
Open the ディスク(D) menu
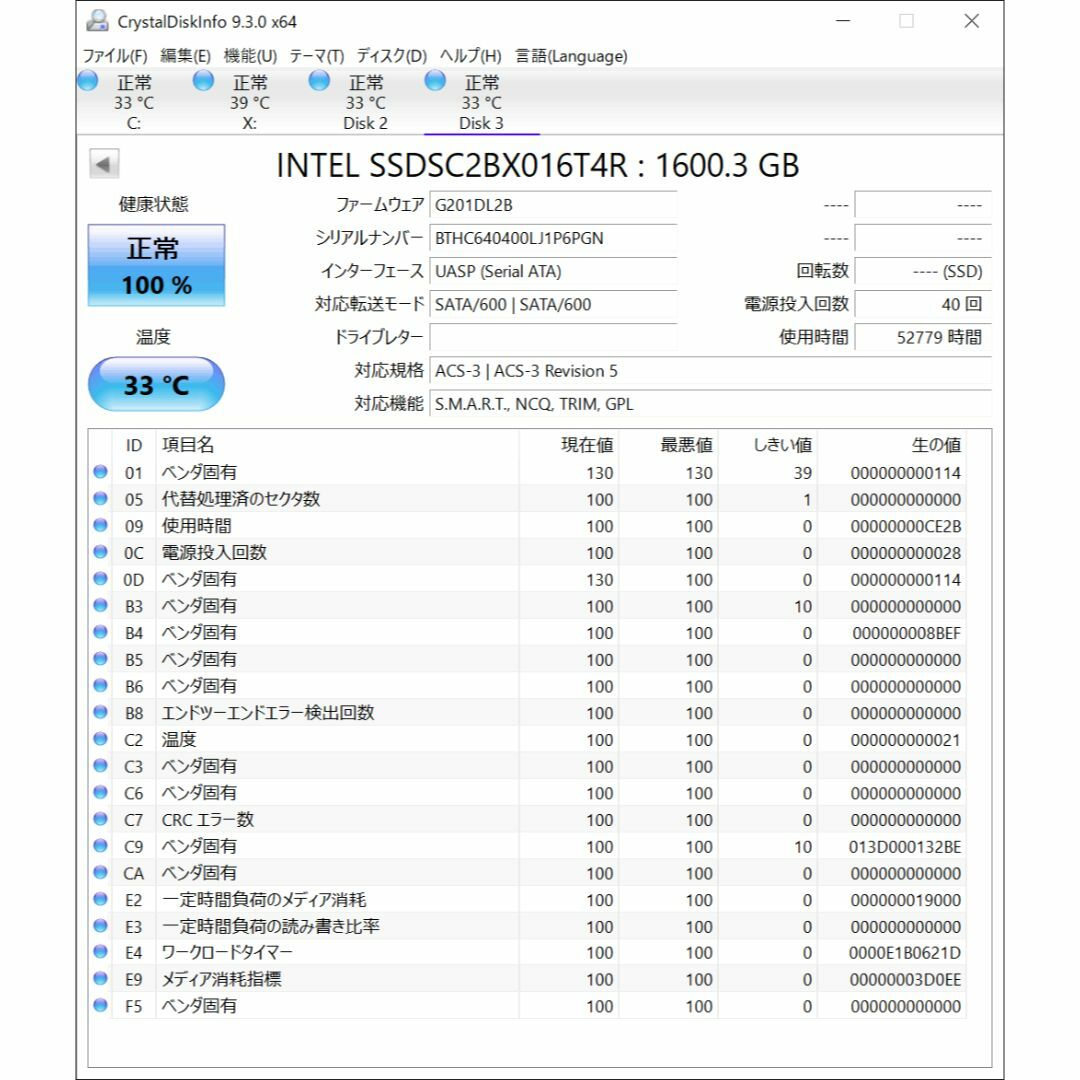click(x=391, y=56)
